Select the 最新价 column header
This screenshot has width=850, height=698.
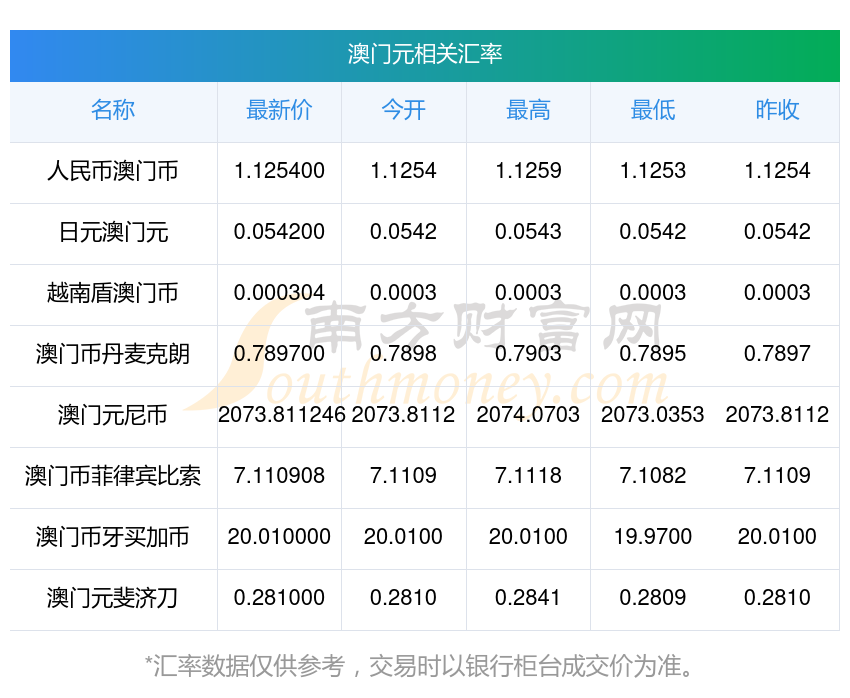click(279, 110)
